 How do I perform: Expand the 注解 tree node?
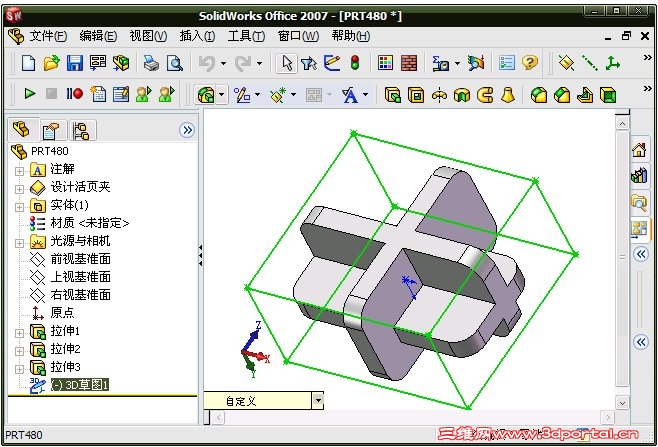[19, 171]
